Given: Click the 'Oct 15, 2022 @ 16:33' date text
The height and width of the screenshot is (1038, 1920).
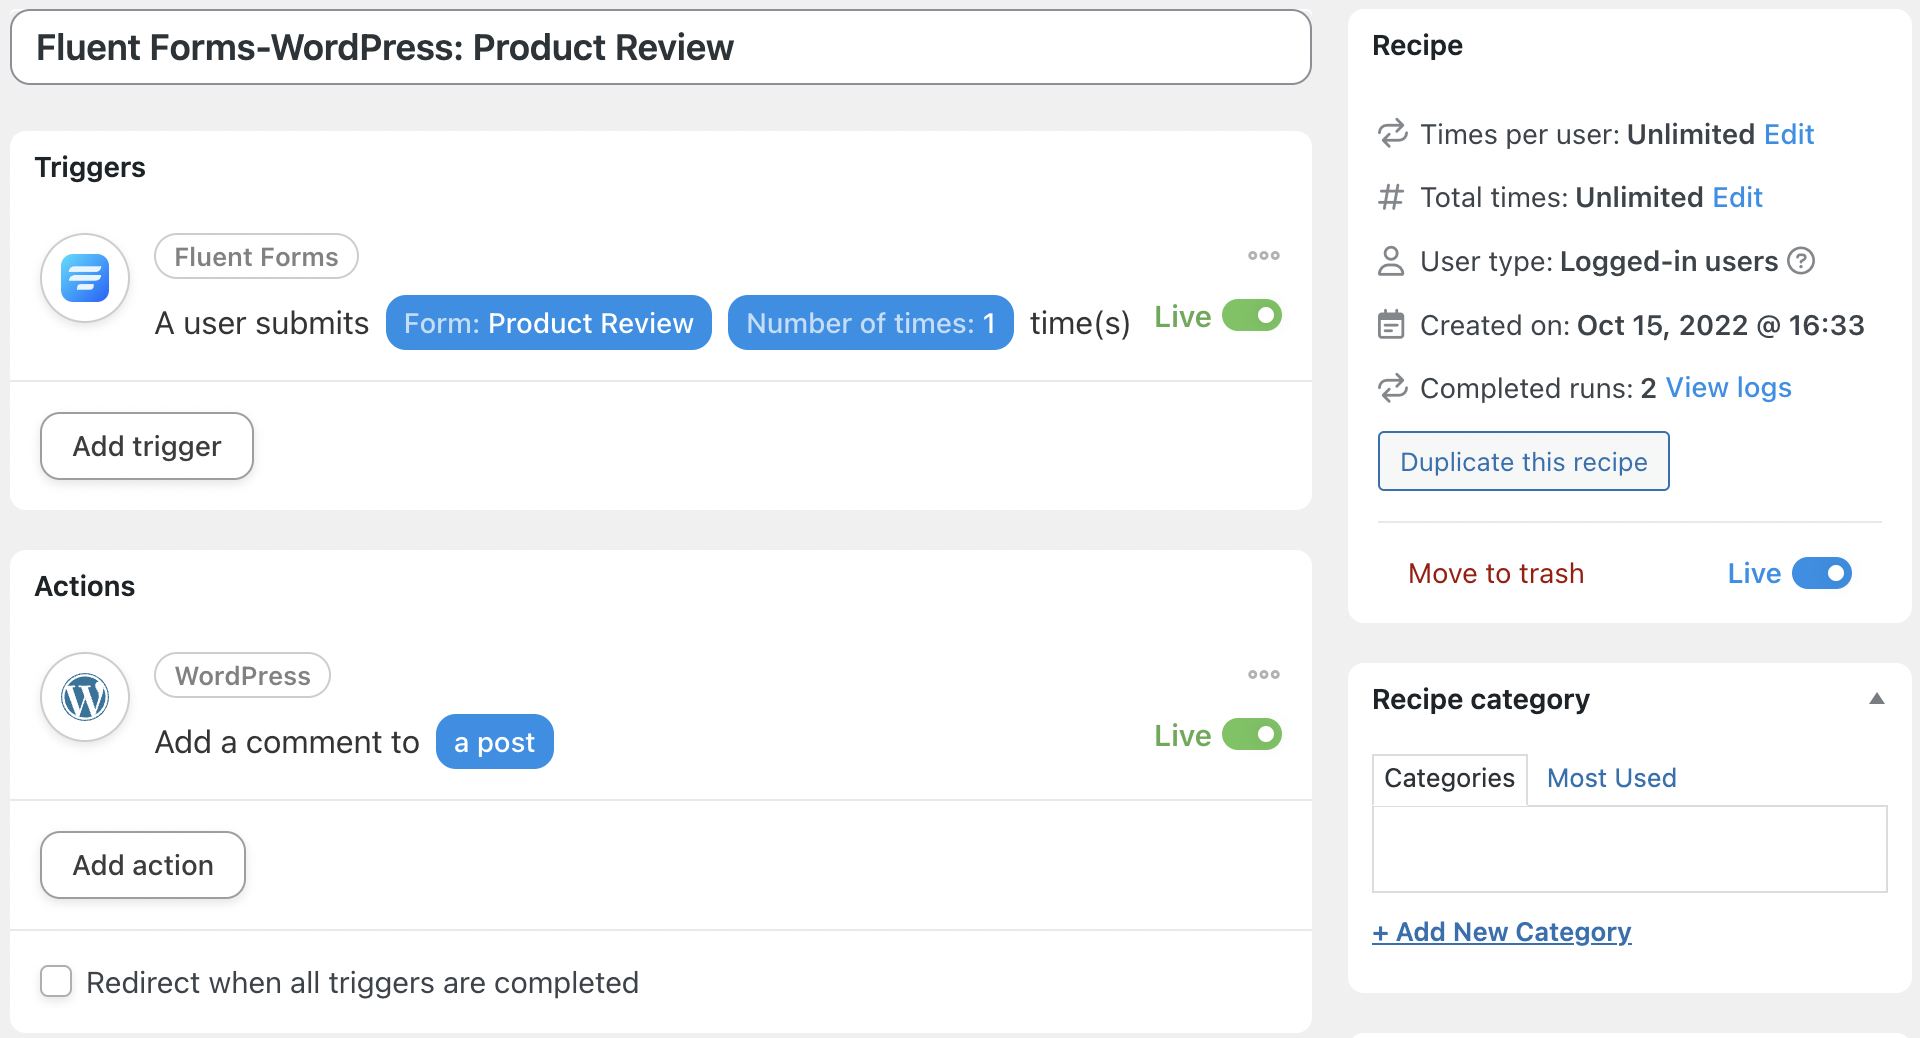Looking at the screenshot, I should pos(1720,325).
